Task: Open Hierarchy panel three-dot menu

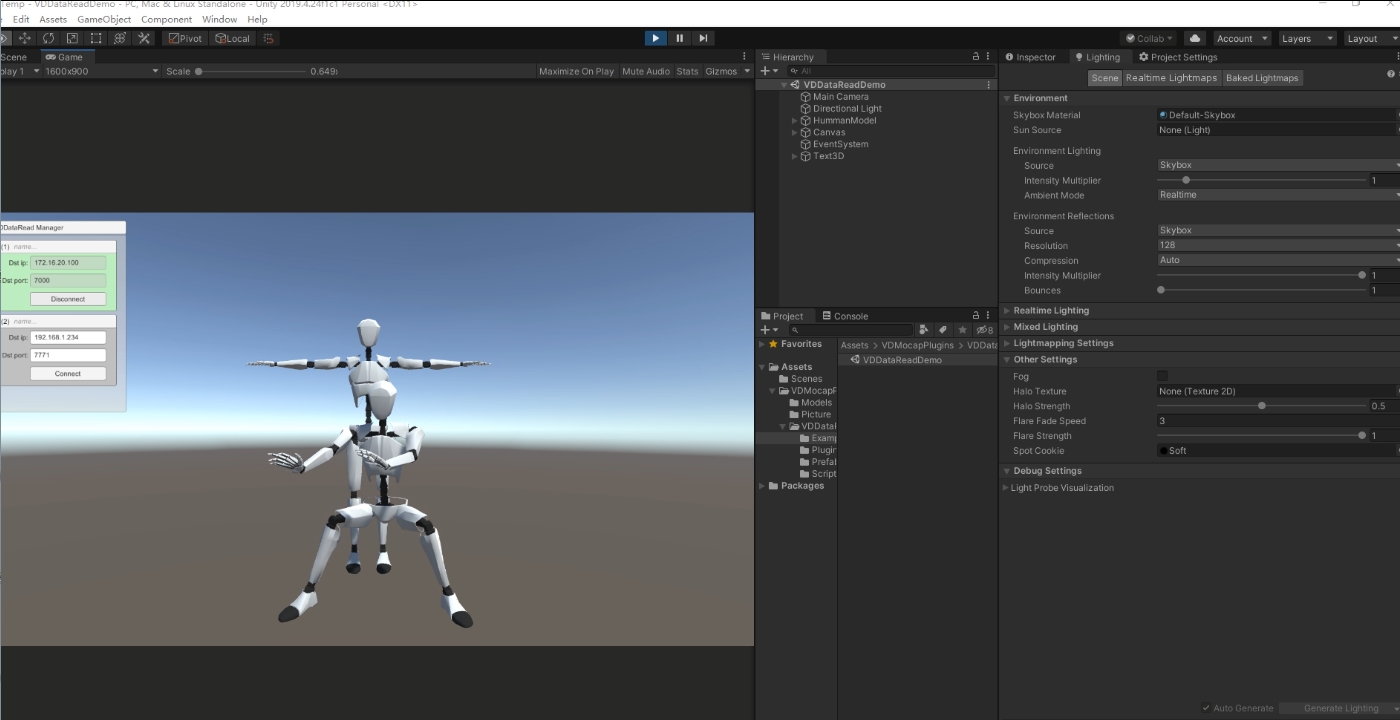Action: (x=988, y=57)
